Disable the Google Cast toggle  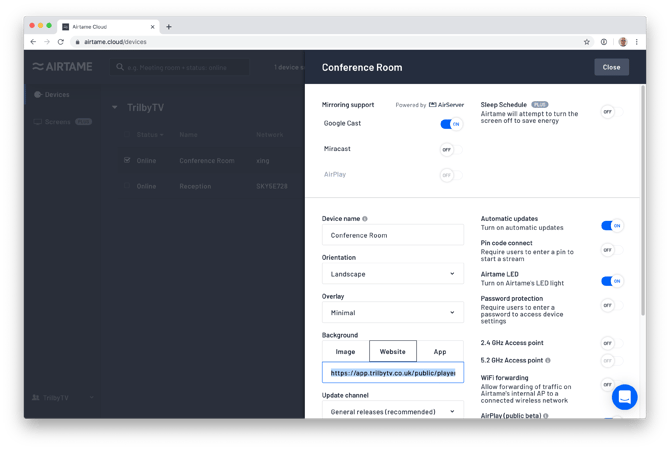point(451,124)
